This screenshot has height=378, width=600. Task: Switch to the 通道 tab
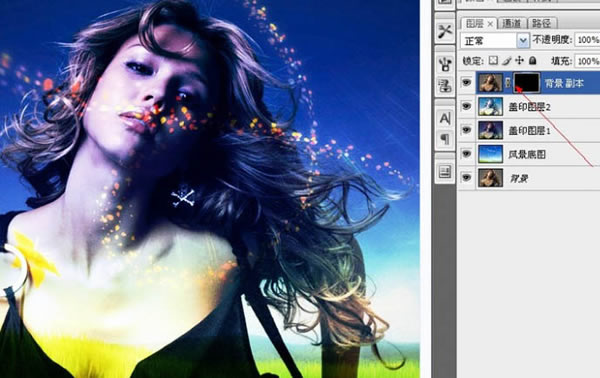click(511, 23)
